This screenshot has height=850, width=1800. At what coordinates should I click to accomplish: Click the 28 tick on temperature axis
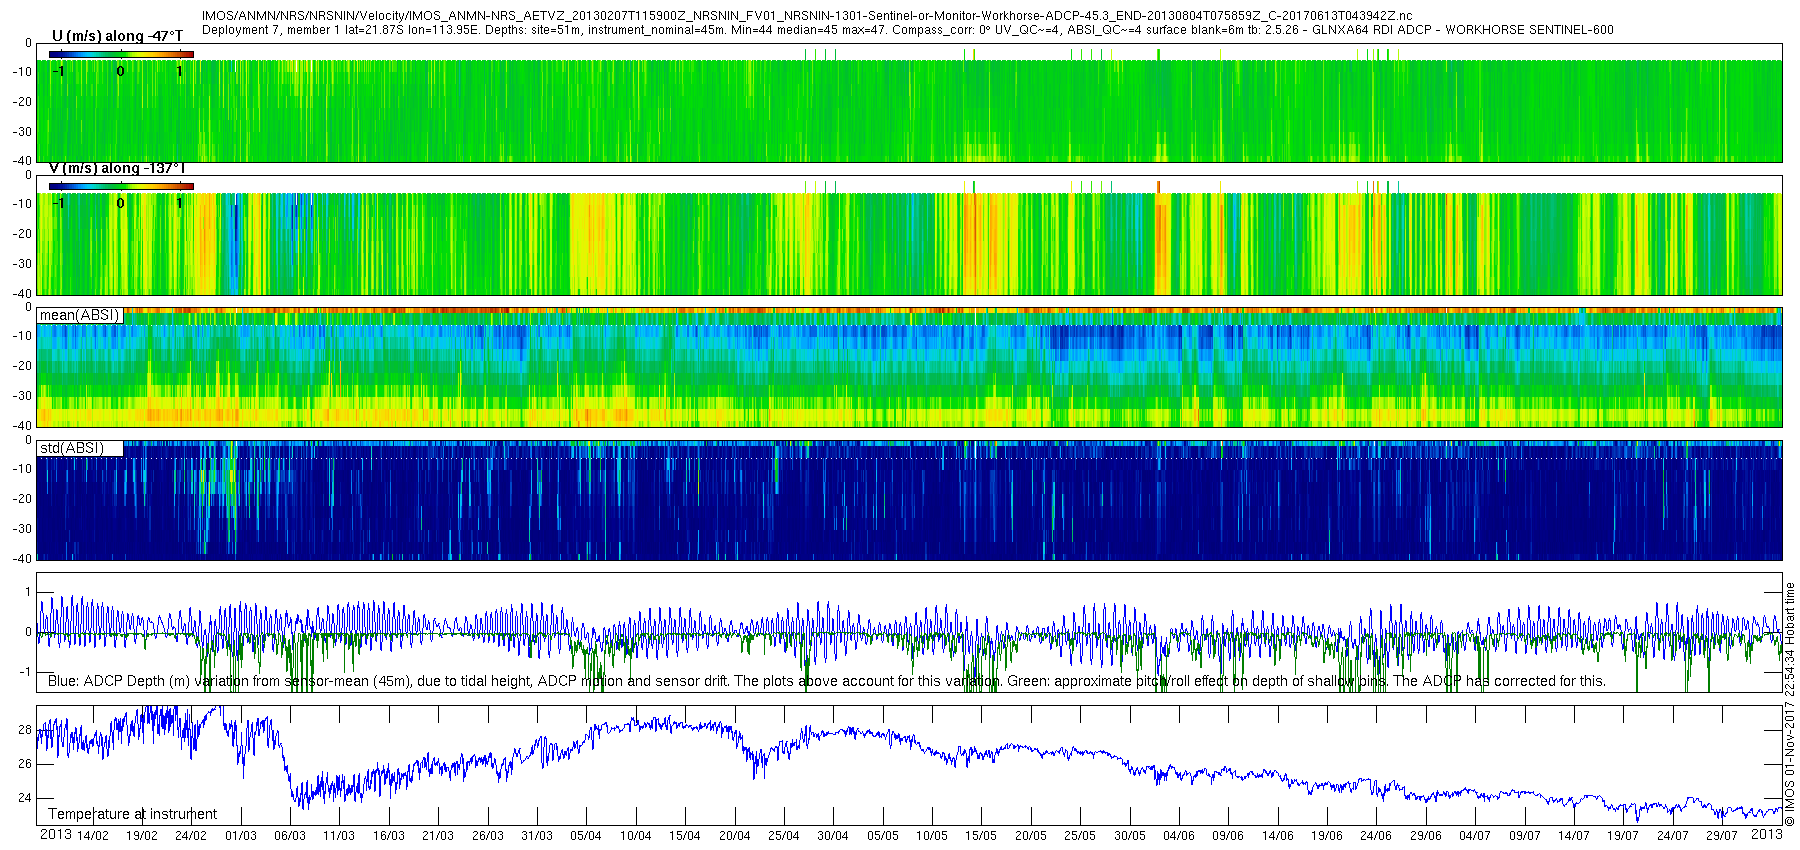coord(25,730)
